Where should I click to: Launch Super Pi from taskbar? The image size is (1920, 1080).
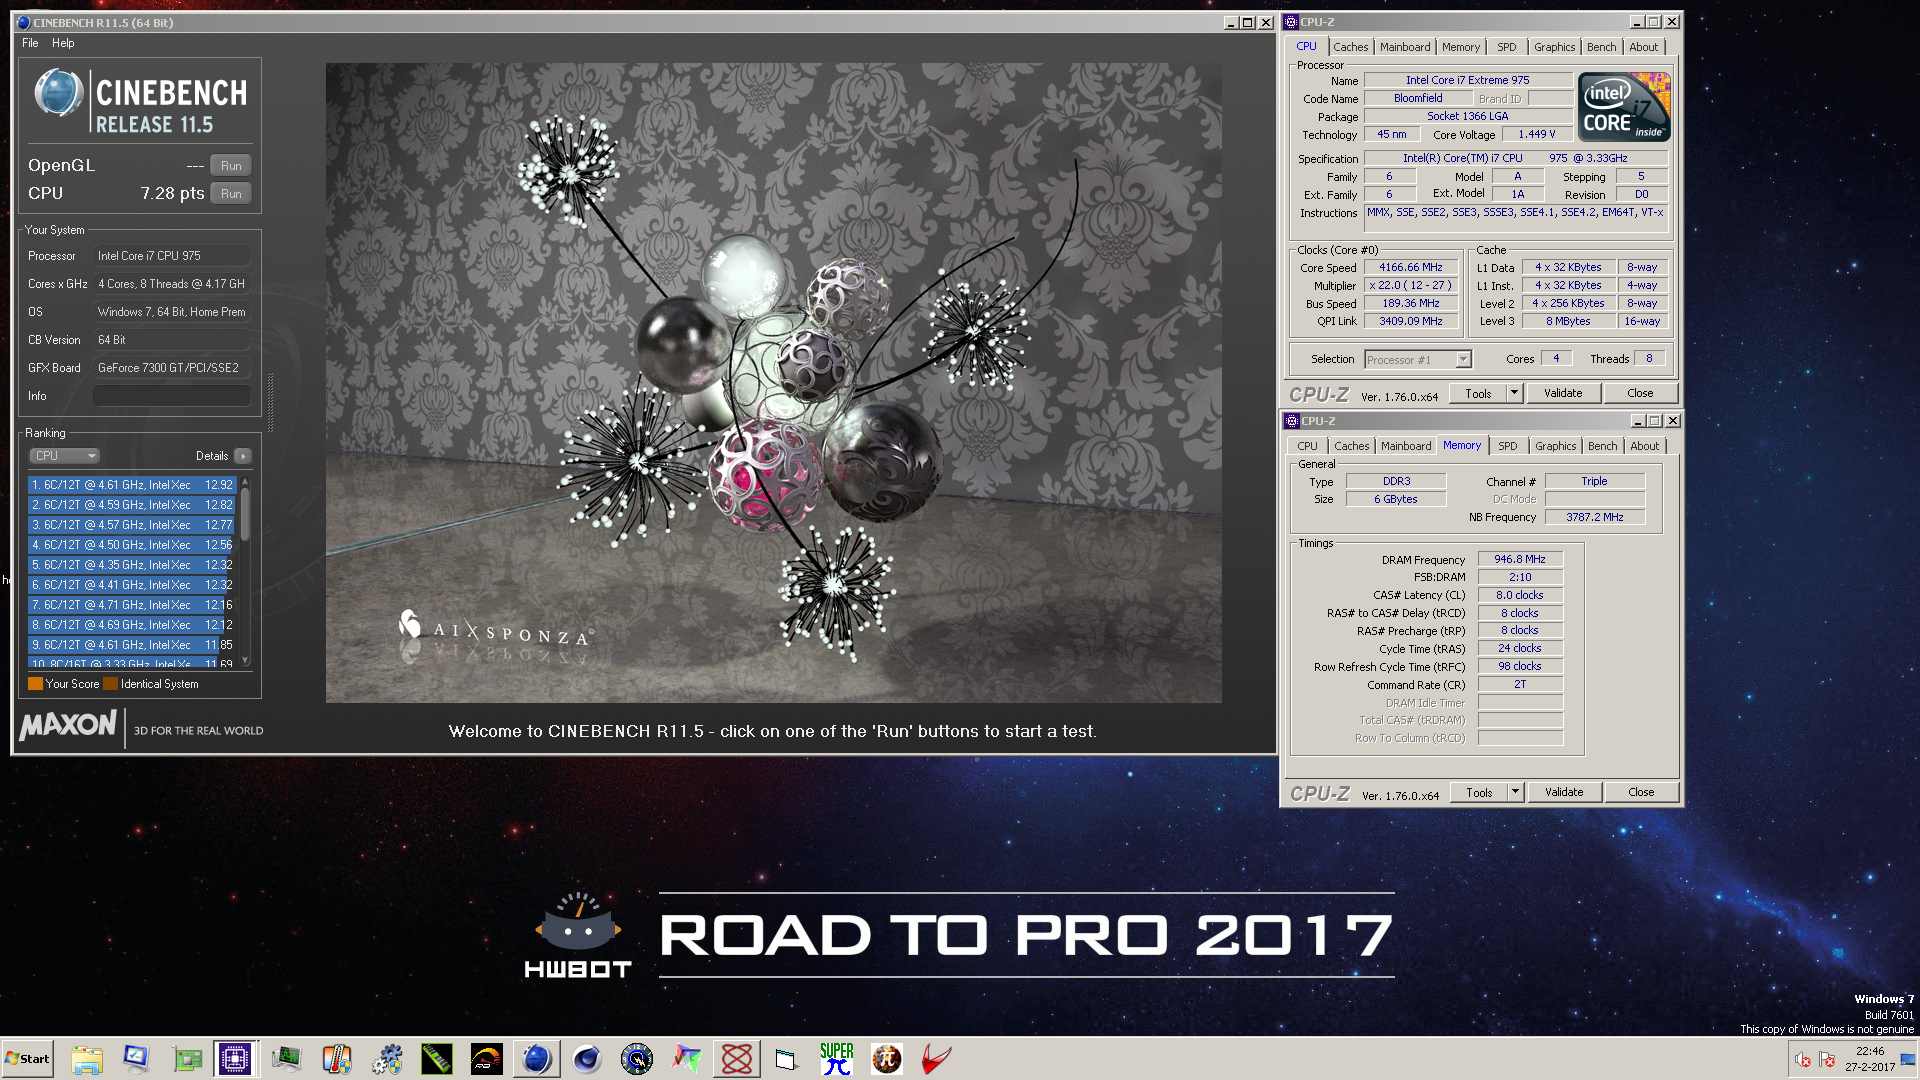click(x=837, y=1059)
